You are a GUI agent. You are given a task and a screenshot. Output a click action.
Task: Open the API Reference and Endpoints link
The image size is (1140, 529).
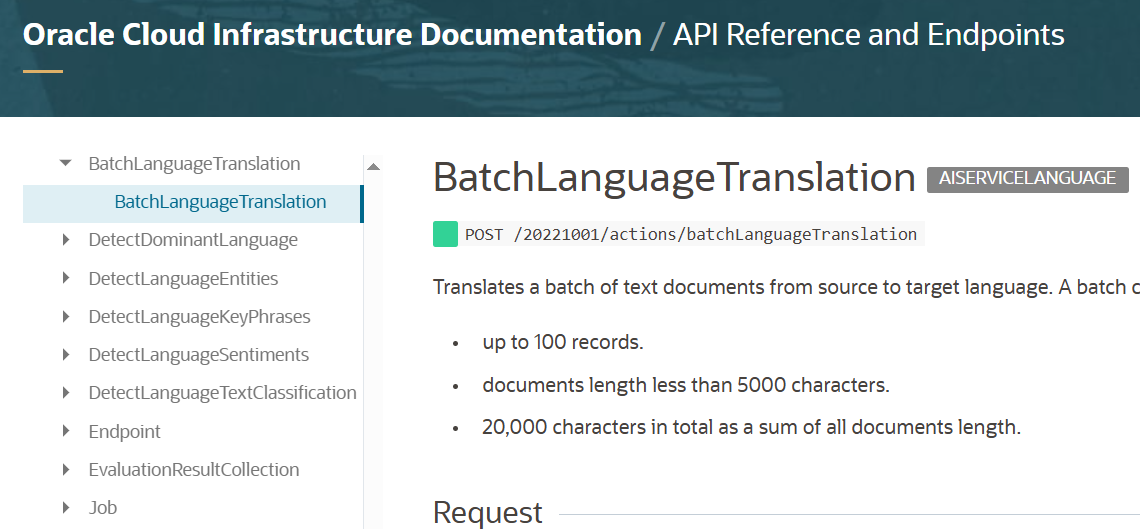pyautogui.click(x=868, y=35)
